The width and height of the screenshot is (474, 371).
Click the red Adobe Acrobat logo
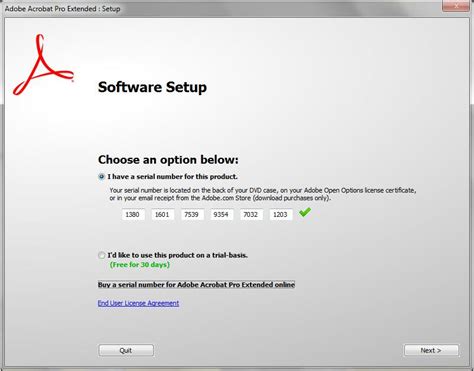43,65
